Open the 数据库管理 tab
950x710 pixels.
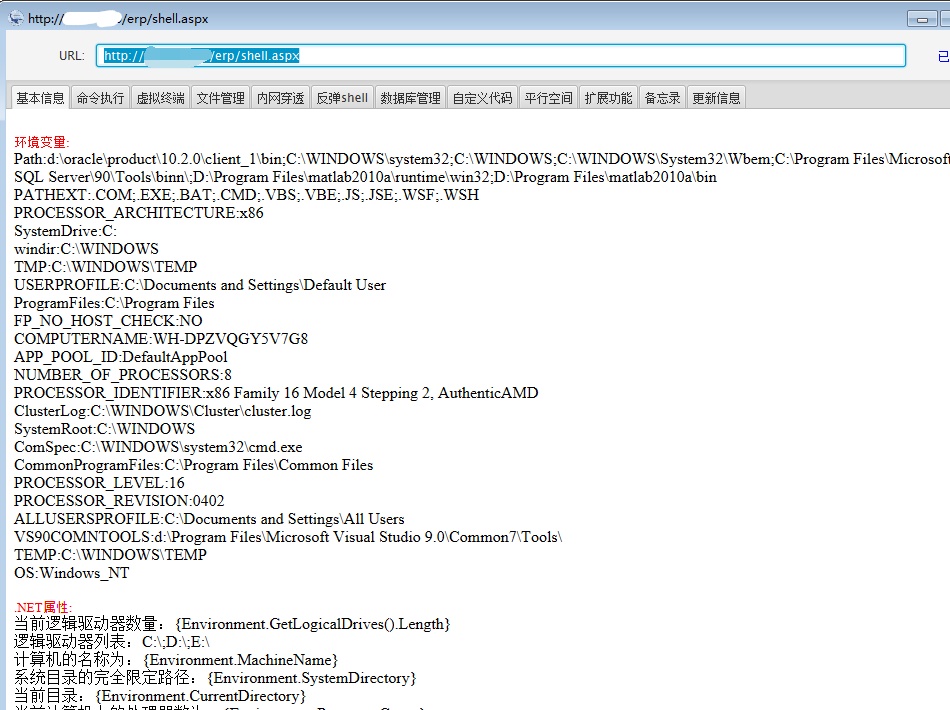click(x=410, y=98)
